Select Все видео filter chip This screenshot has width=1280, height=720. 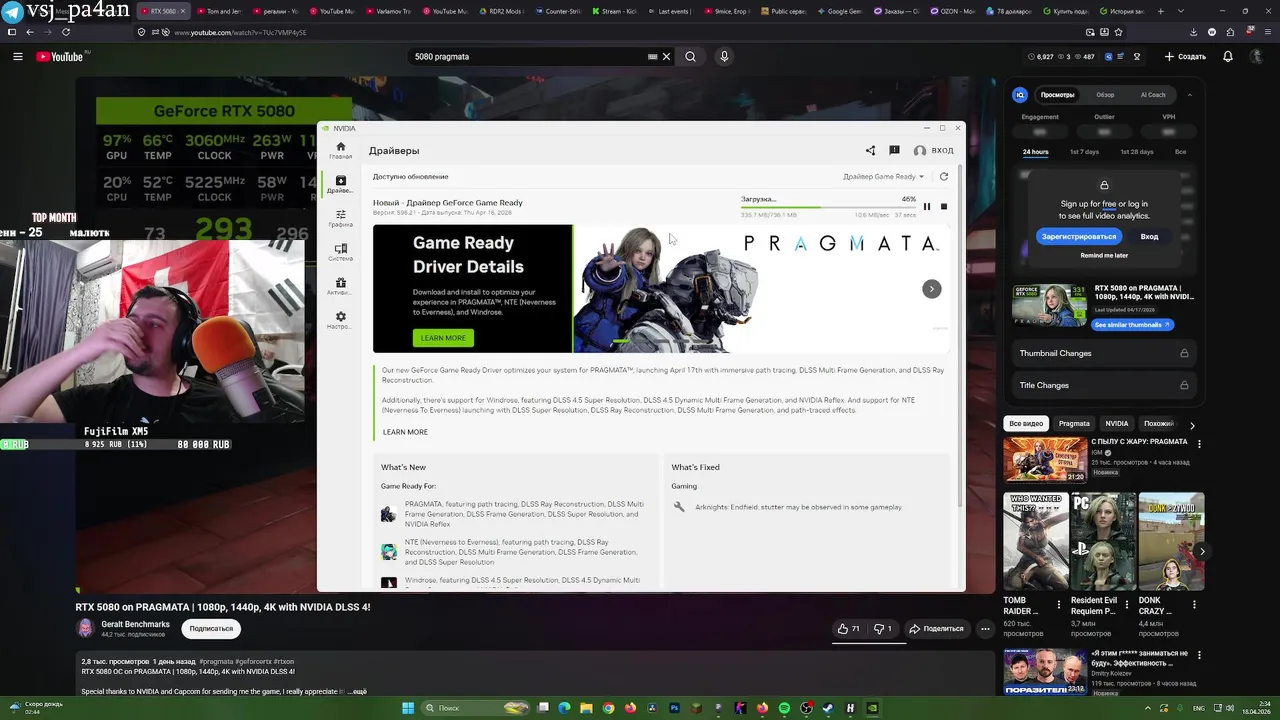click(x=1026, y=424)
